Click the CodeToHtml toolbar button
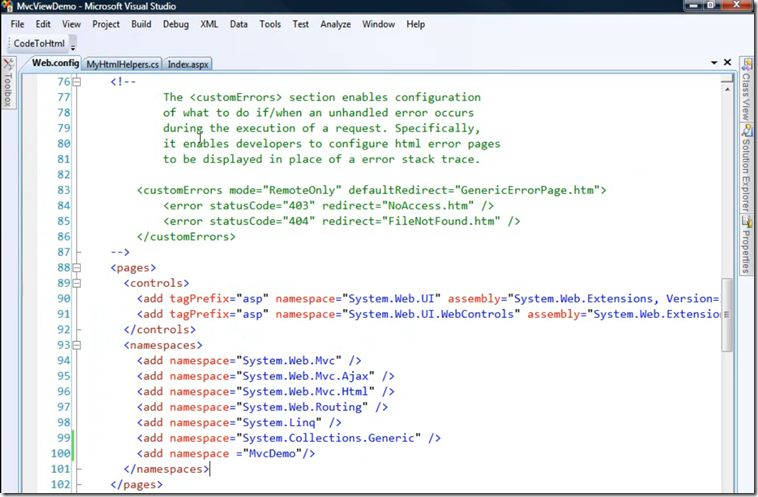Viewport: 758px width, 497px height. pos(39,44)
